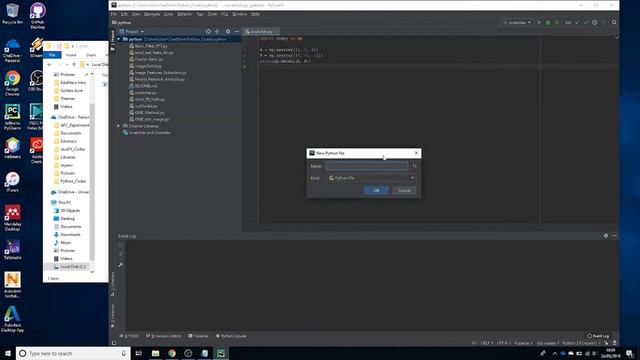The width and height of the screenshot is (640, 360).
Task: Open Project panel settings gear
Action: click(x=228, y=31)
